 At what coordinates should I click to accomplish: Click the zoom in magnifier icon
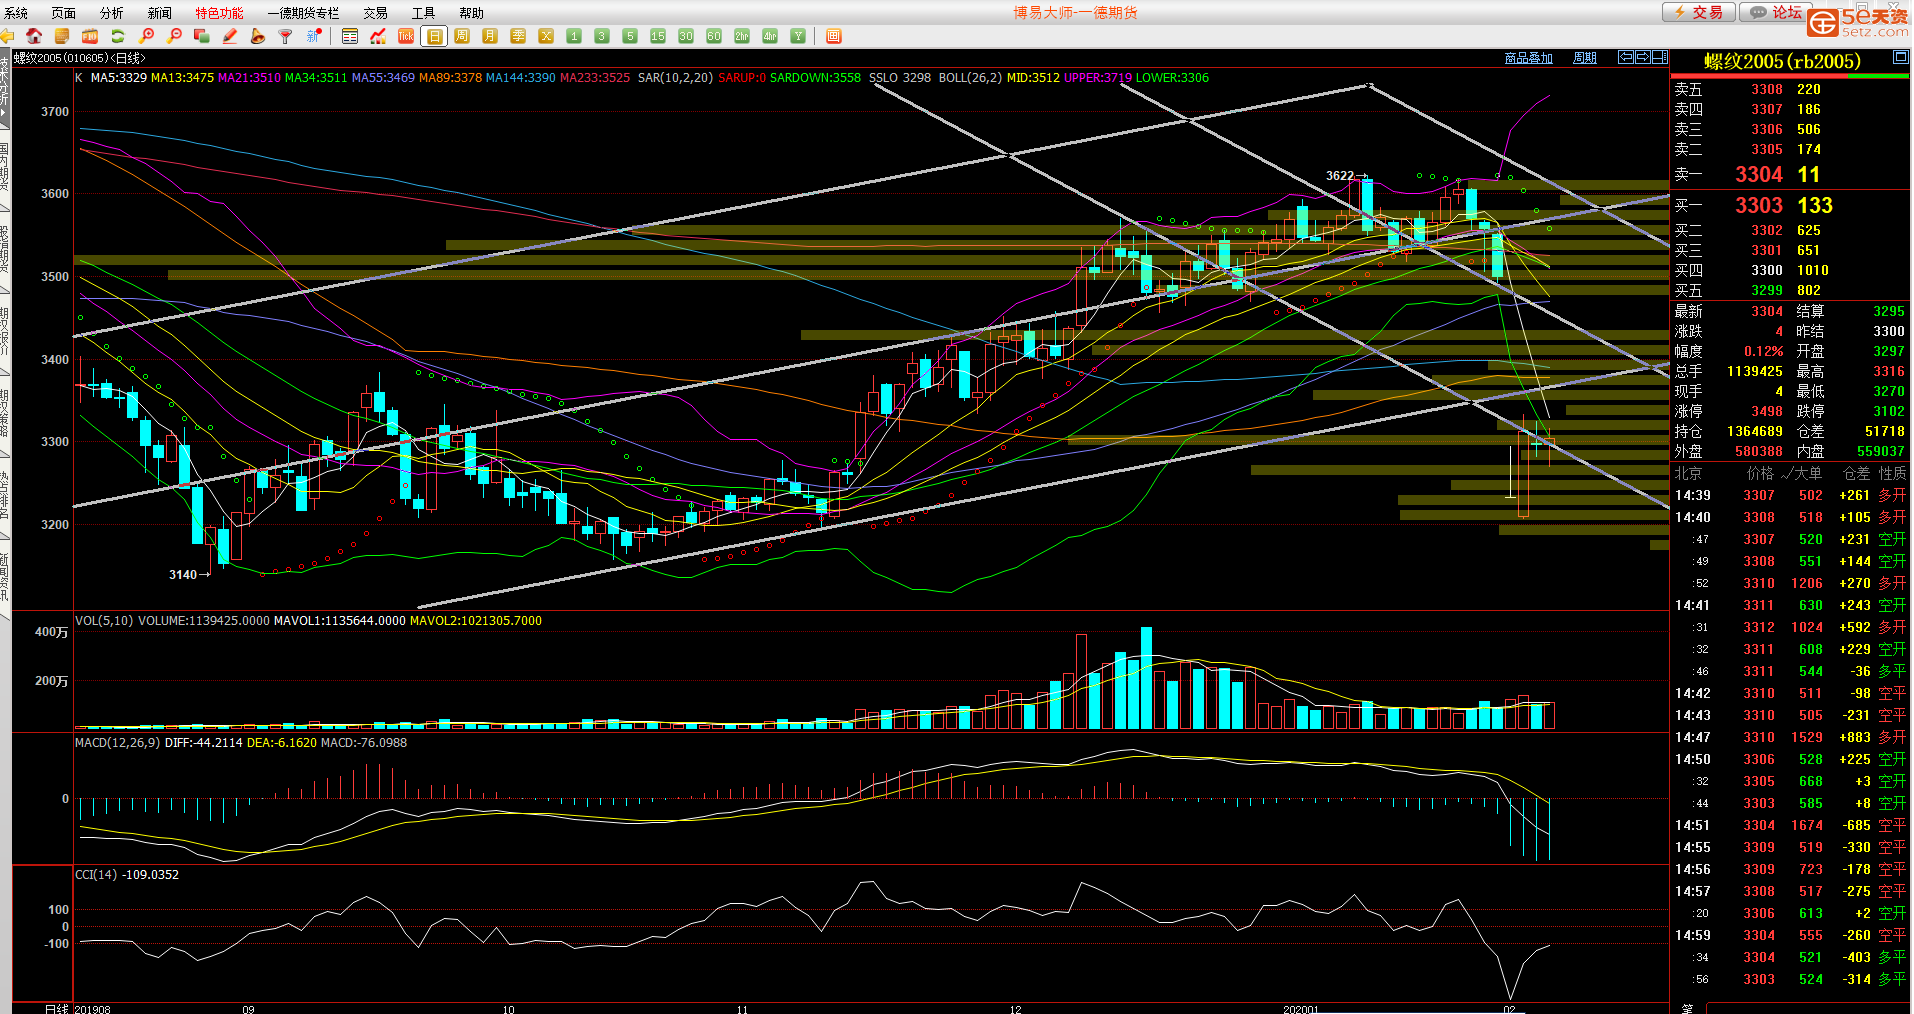coord(147,36)
